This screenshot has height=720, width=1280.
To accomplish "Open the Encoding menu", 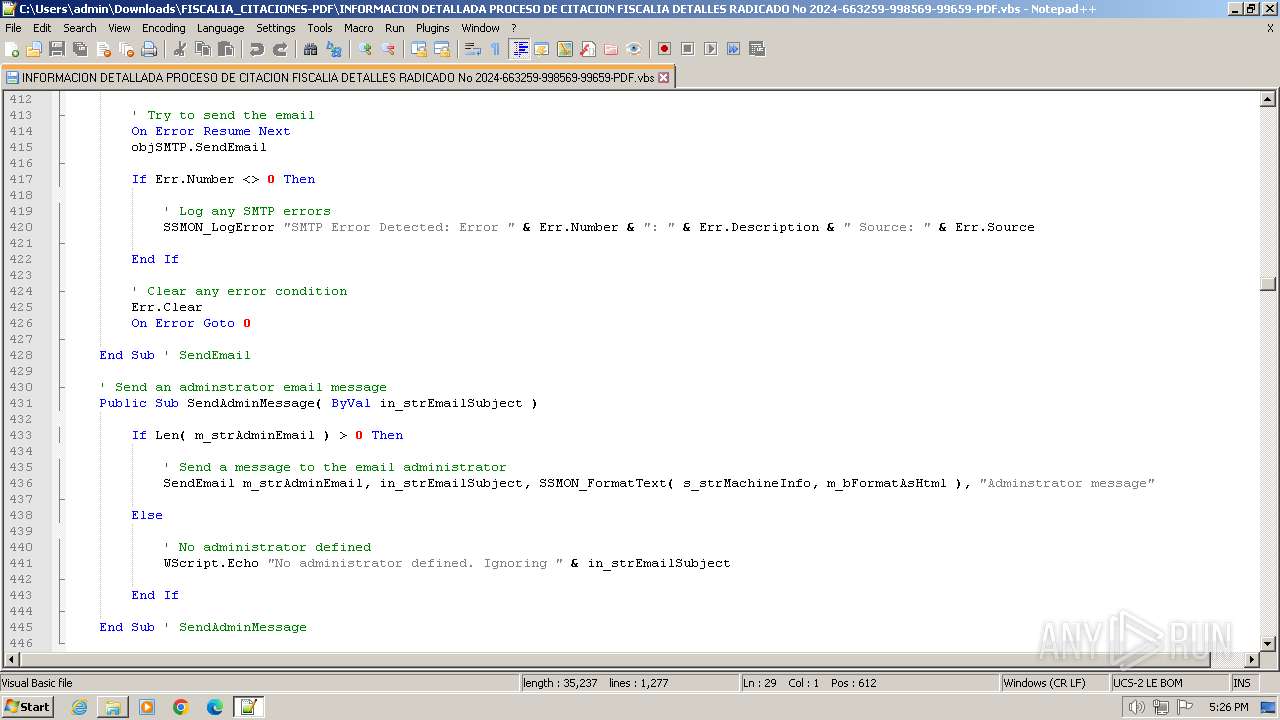I will pyautogui.click(x=163, y=28).
